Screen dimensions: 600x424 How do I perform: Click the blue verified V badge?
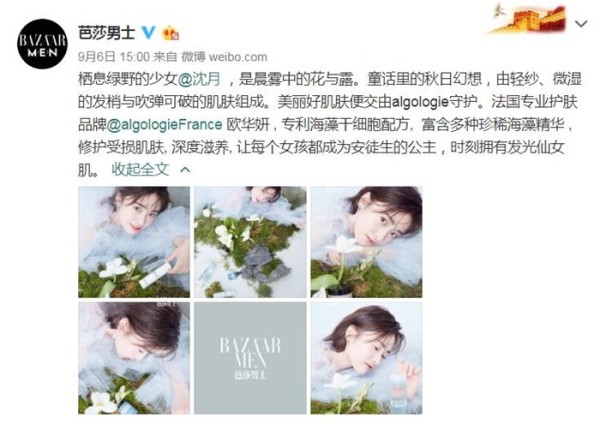(148, 33)
